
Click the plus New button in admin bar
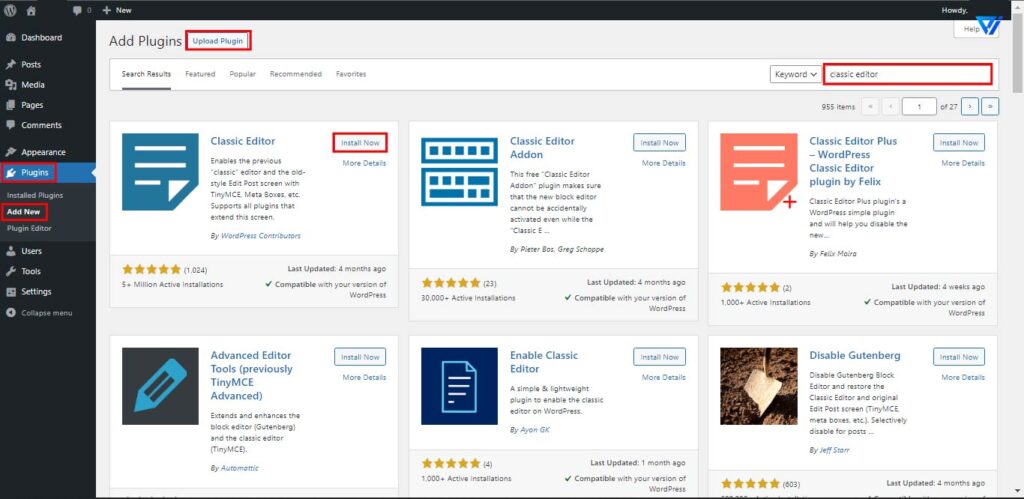click(117, 10)
